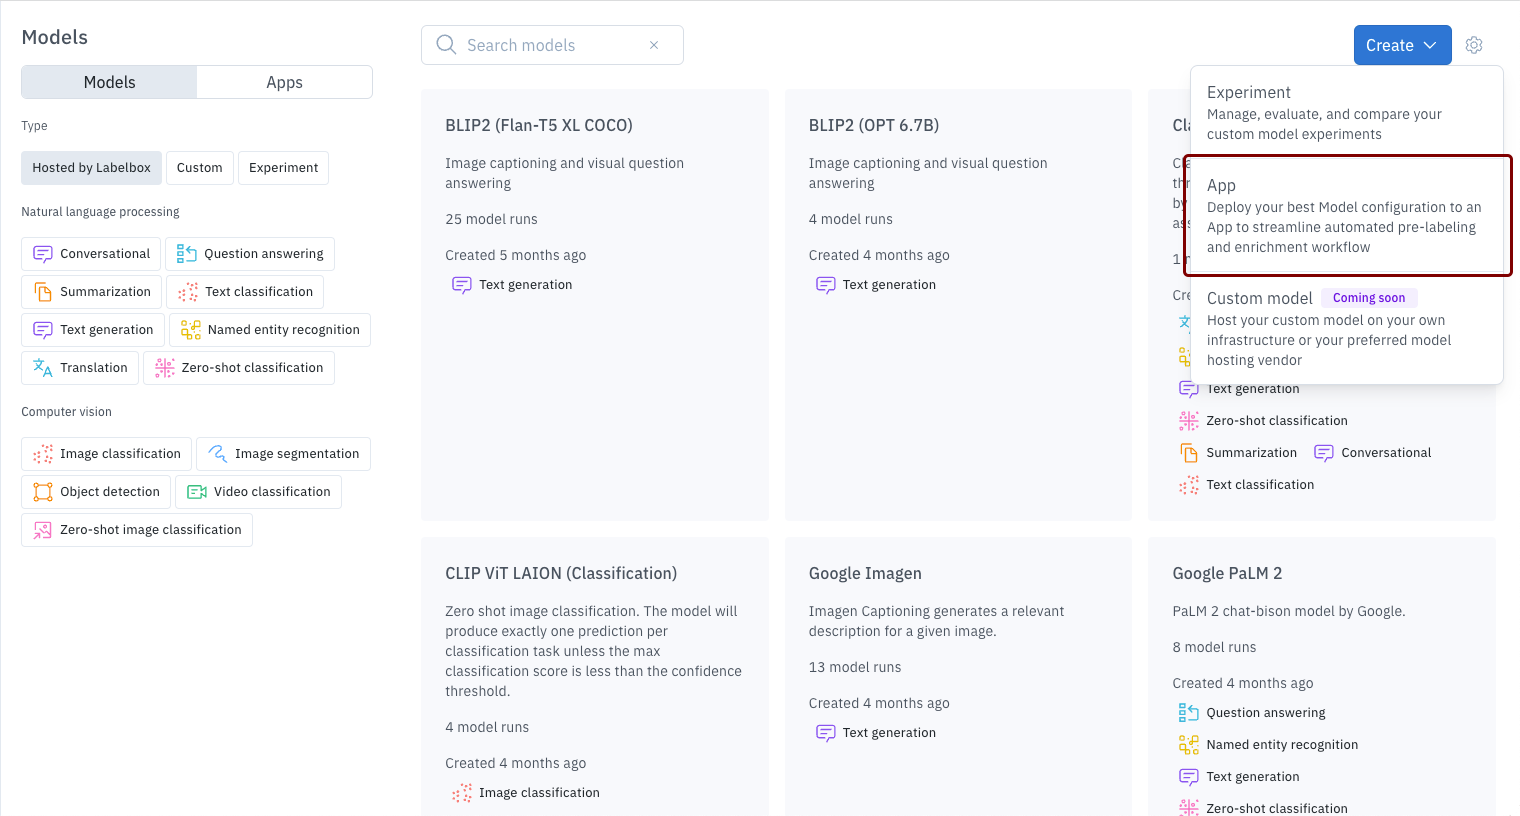Click Named entity recognition icon in Google PaLM 2 card
Screen dimensions: 1520x816
click(x=1189, y=745)
